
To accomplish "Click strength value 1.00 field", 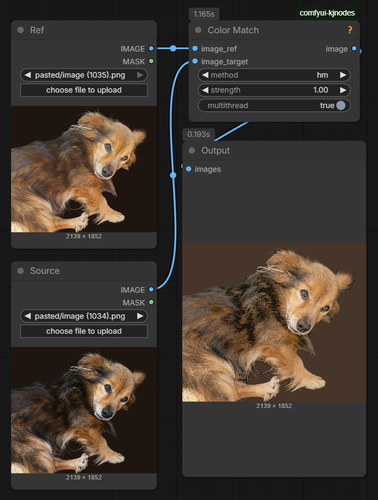I will [274, 90].
